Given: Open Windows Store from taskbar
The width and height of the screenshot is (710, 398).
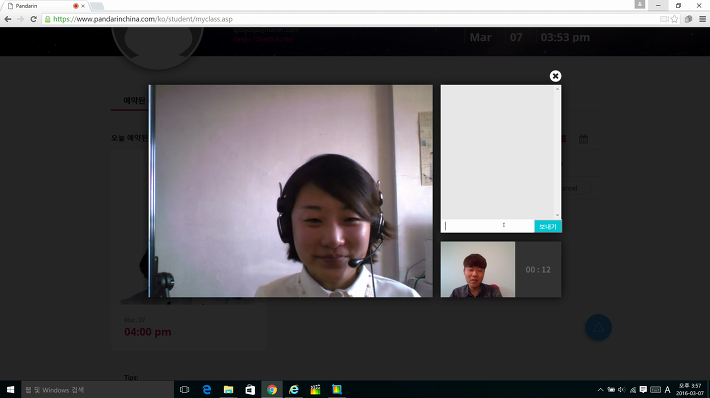Looking at the screenshot, I should point(250,389).
